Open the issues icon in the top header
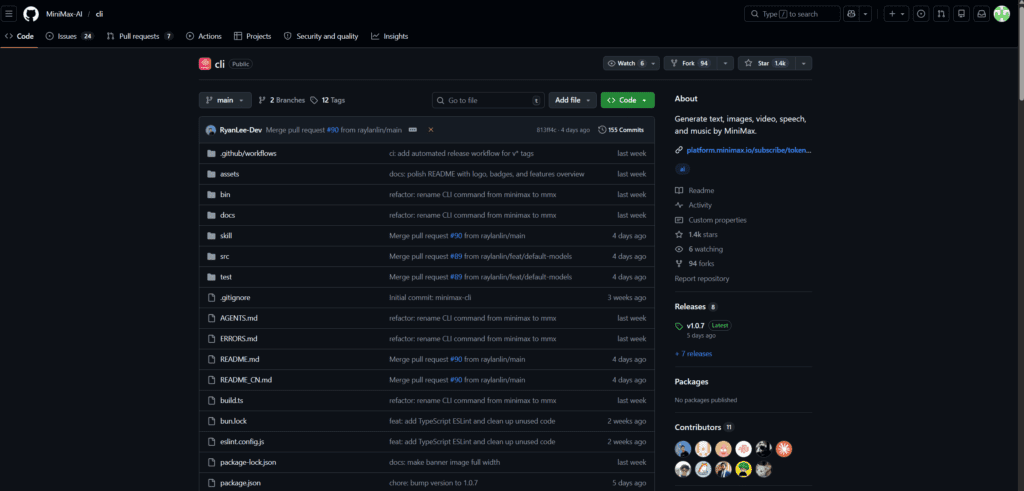Image resolution: width=1024 pixels, height=491 pixels. pos(921,14)
